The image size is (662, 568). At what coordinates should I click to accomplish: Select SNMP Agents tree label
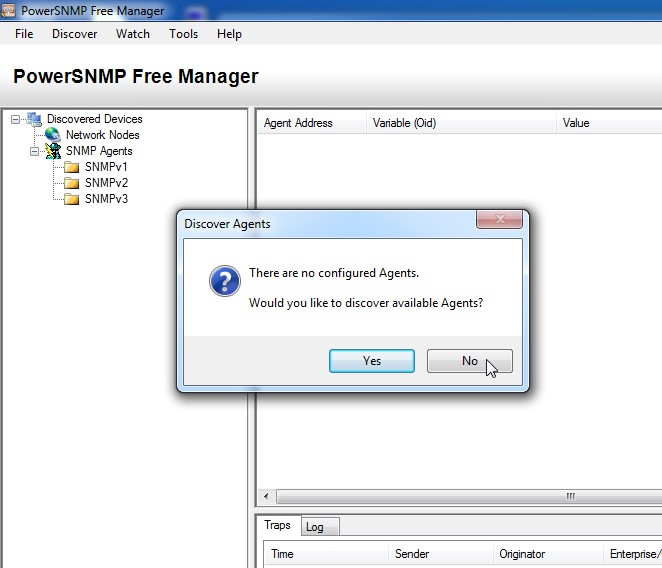click(x=99, y=151)
